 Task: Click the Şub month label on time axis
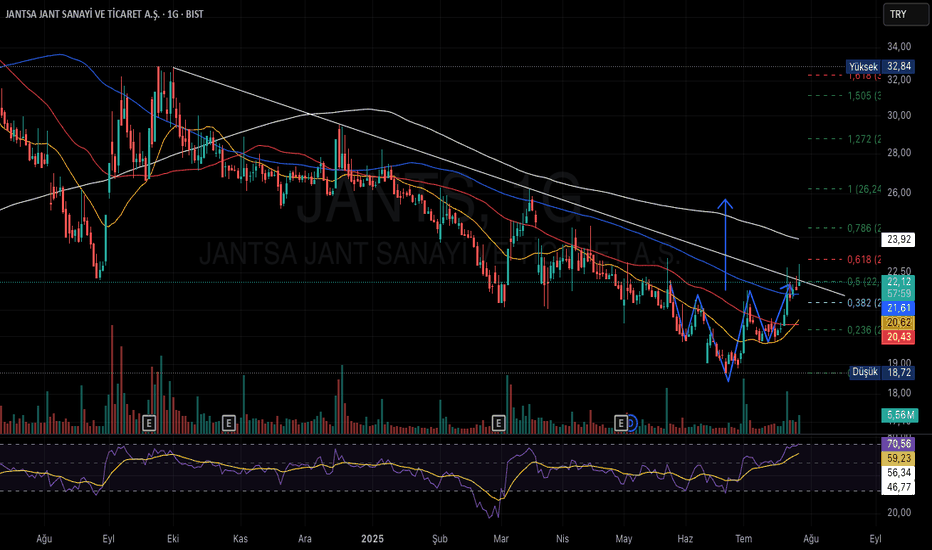pos(439,539)
